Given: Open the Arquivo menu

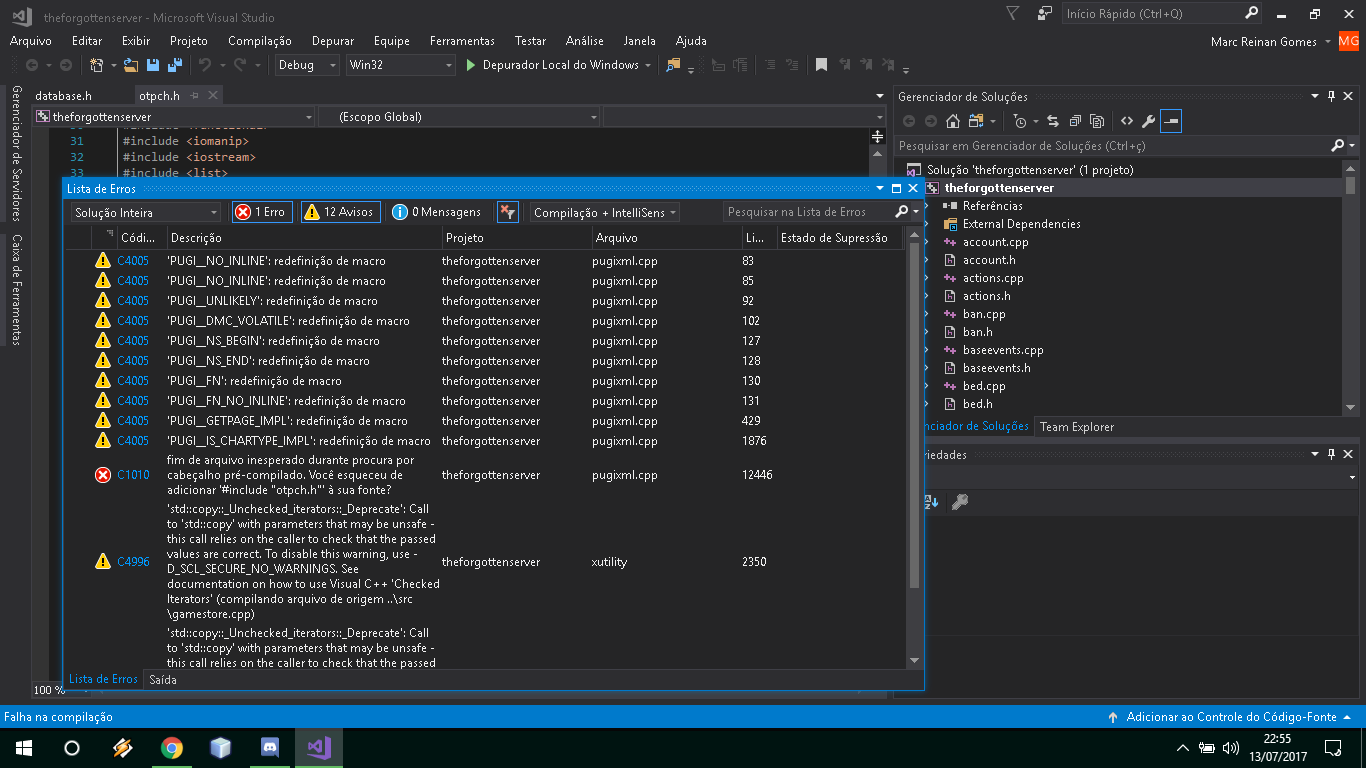Looking at the screenshot, I should (x=31, y=41).
